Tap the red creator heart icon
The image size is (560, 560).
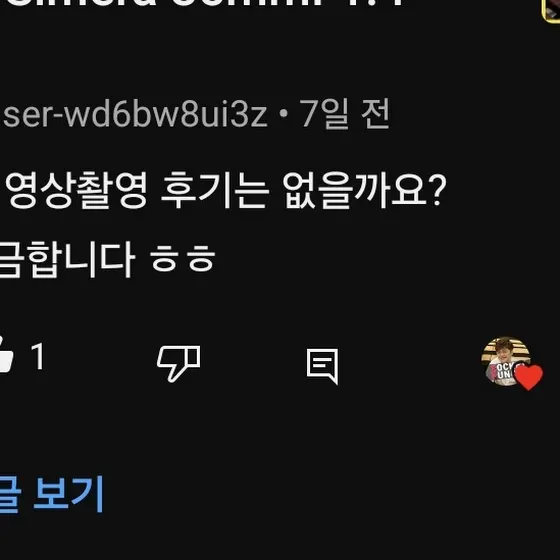(x=529, y=377)
